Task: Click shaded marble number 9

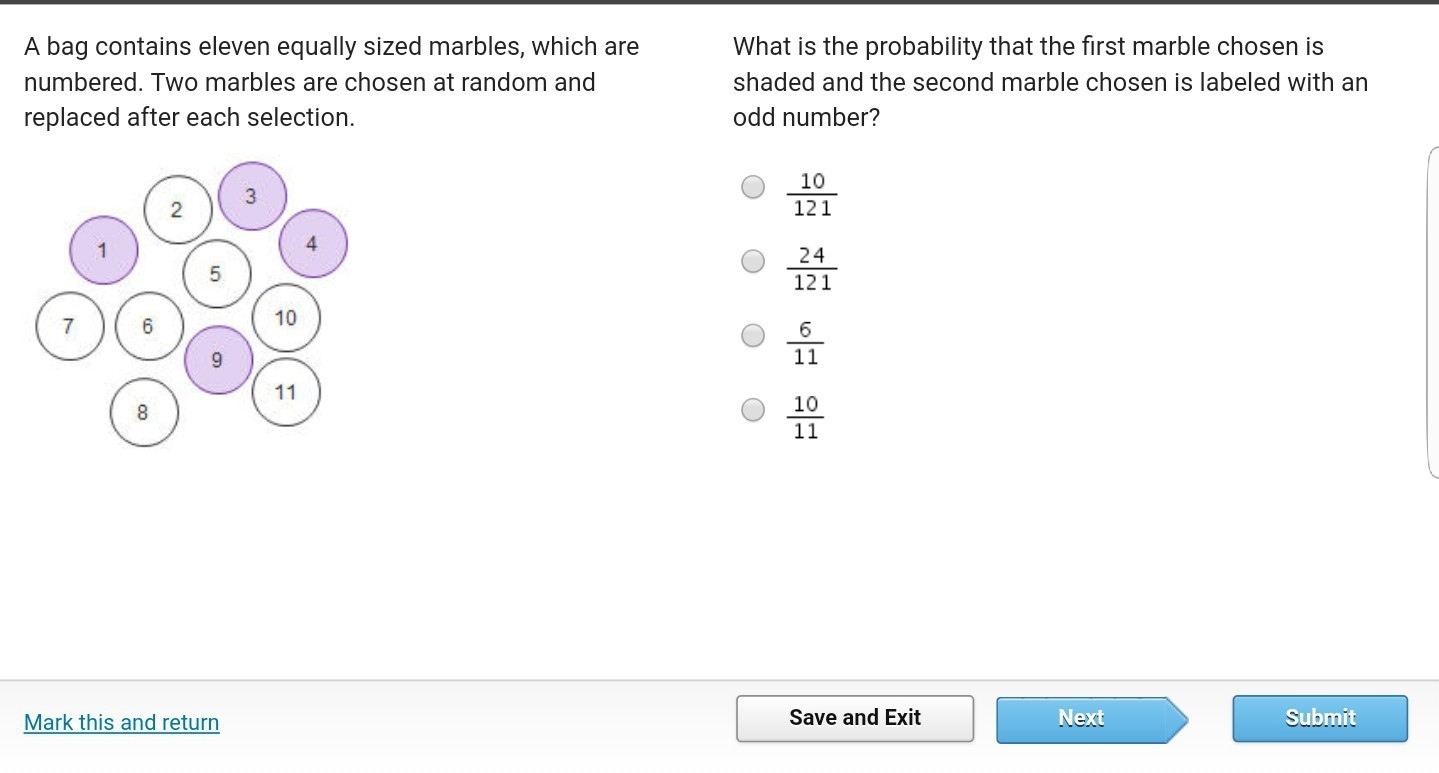Action: tap(218, 360)
